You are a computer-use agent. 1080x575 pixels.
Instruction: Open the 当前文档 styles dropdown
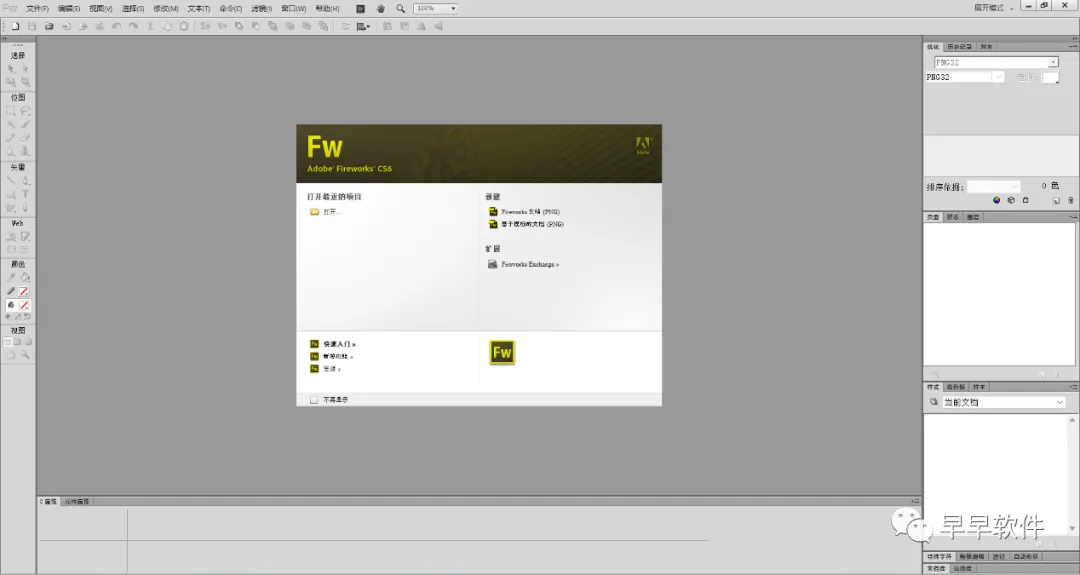point(1004,402)
